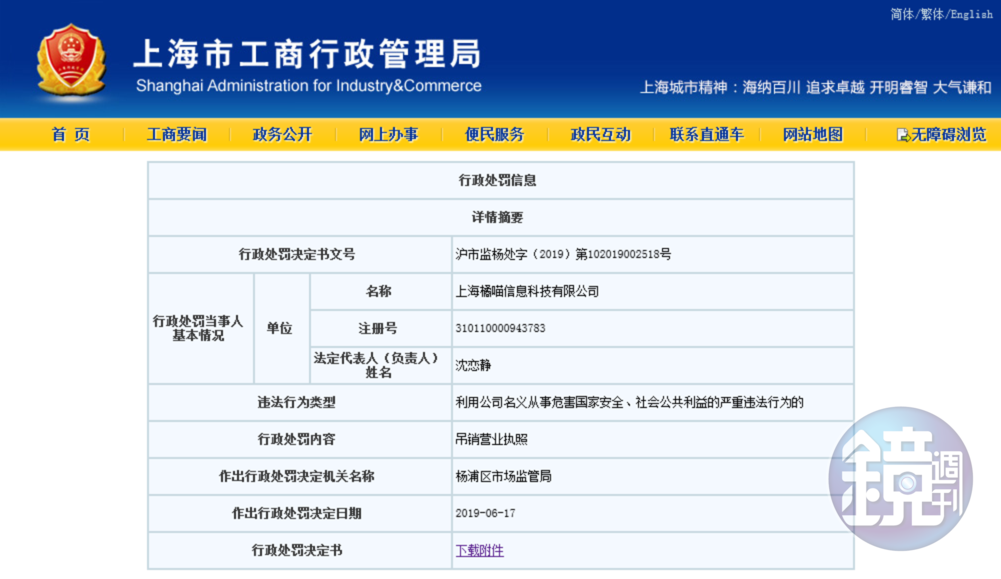1001x579 pixels.
Task: Click the accessibility browsing page icon
Action: pyautogui.click(x=903, y=135)
